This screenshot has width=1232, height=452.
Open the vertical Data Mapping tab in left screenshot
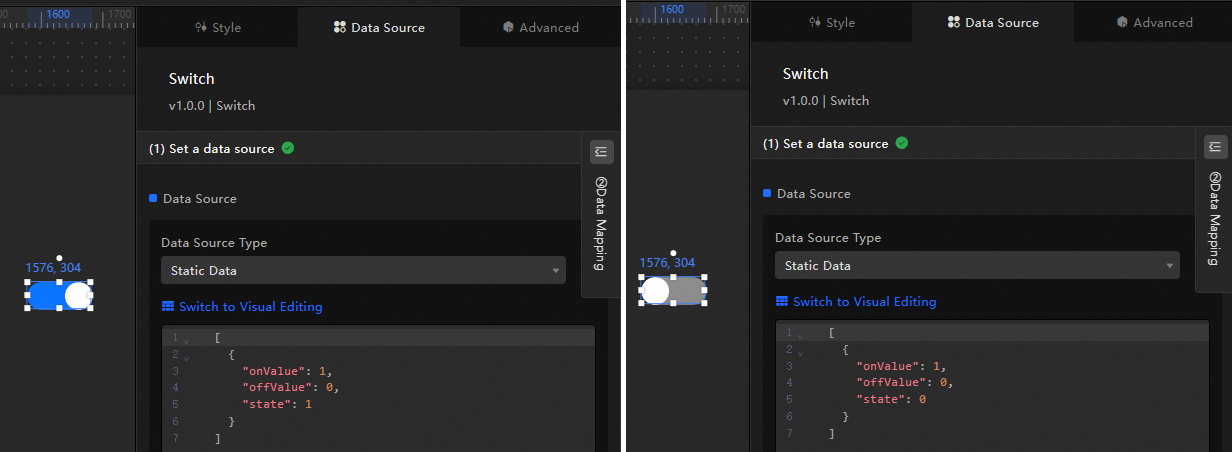[x=600, y=223]
